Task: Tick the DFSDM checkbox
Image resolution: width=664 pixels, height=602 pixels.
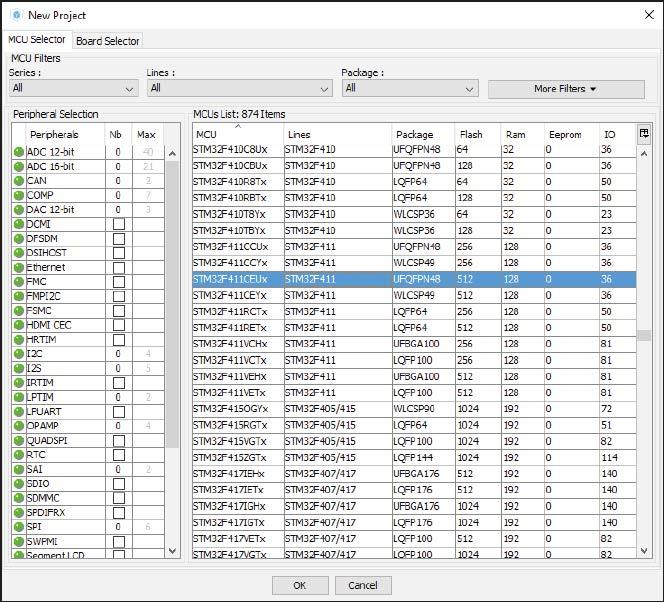Action: [119, 239]
